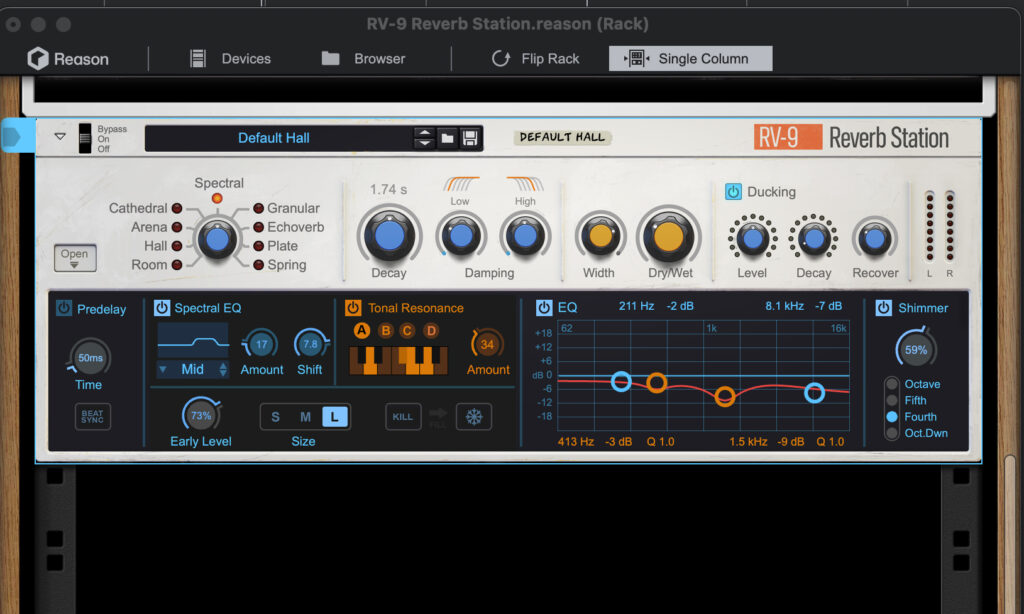Click the High Damping knob

point(524,236)
